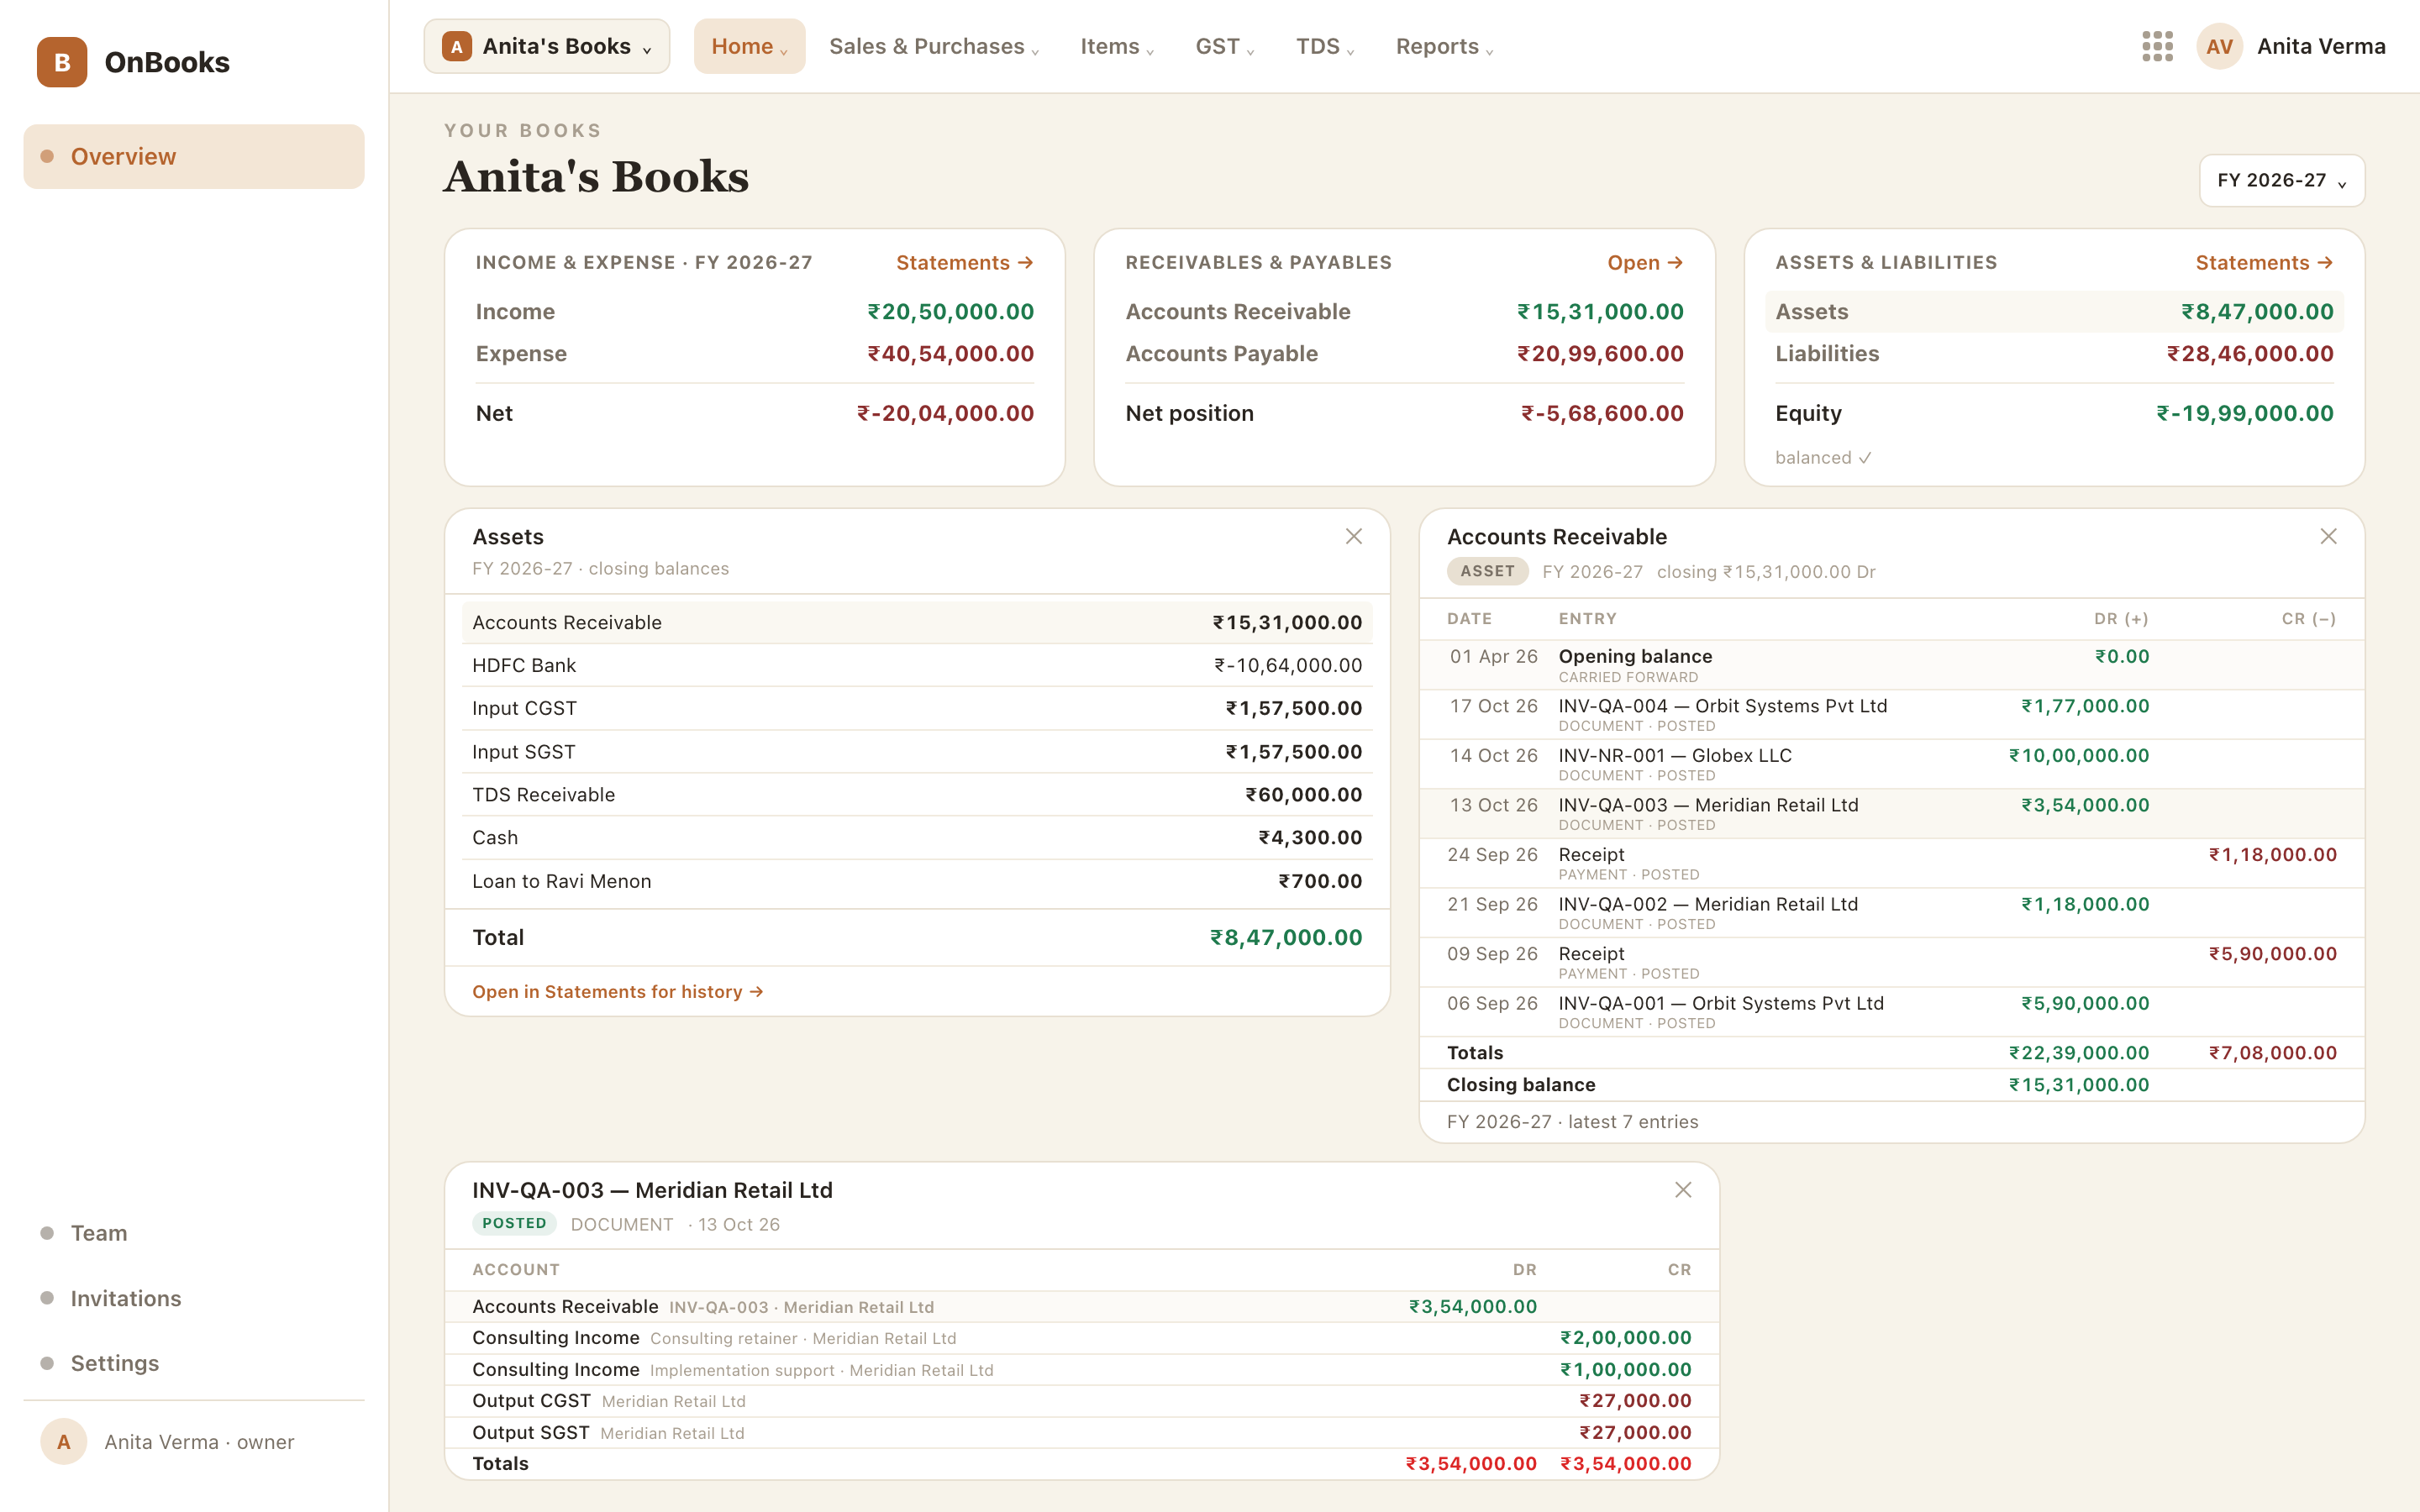Click the owner avatar in sidebar footer

(64, 1442)
